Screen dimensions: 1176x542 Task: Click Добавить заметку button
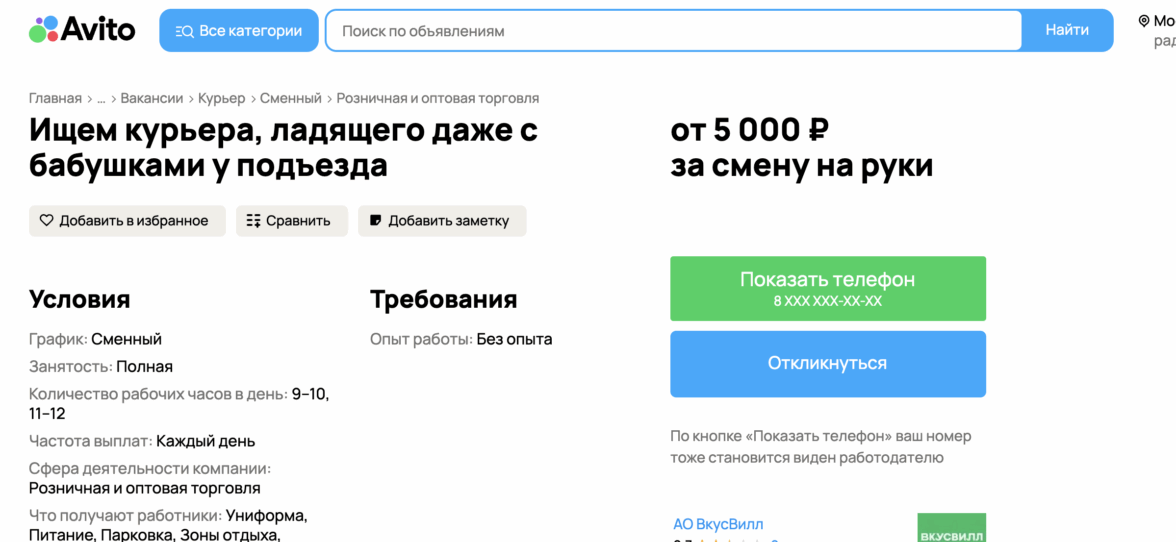(442, 221)
